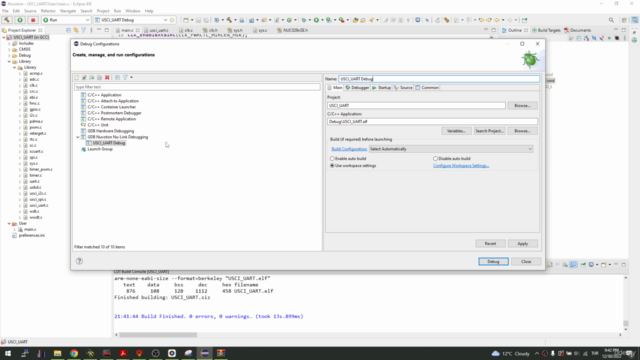The width and height of the screenshot is (640, 360).
Task: Click Eclipse icon in the taskbar
Action: point(204,353)
